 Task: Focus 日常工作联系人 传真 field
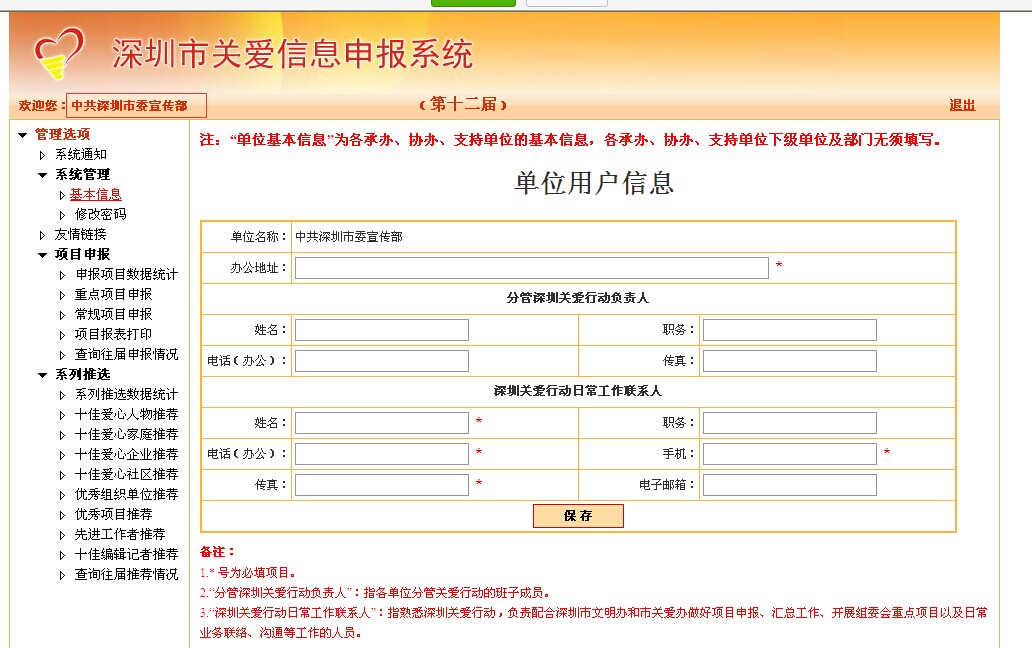pyautogui.click(x=382, y=485)
